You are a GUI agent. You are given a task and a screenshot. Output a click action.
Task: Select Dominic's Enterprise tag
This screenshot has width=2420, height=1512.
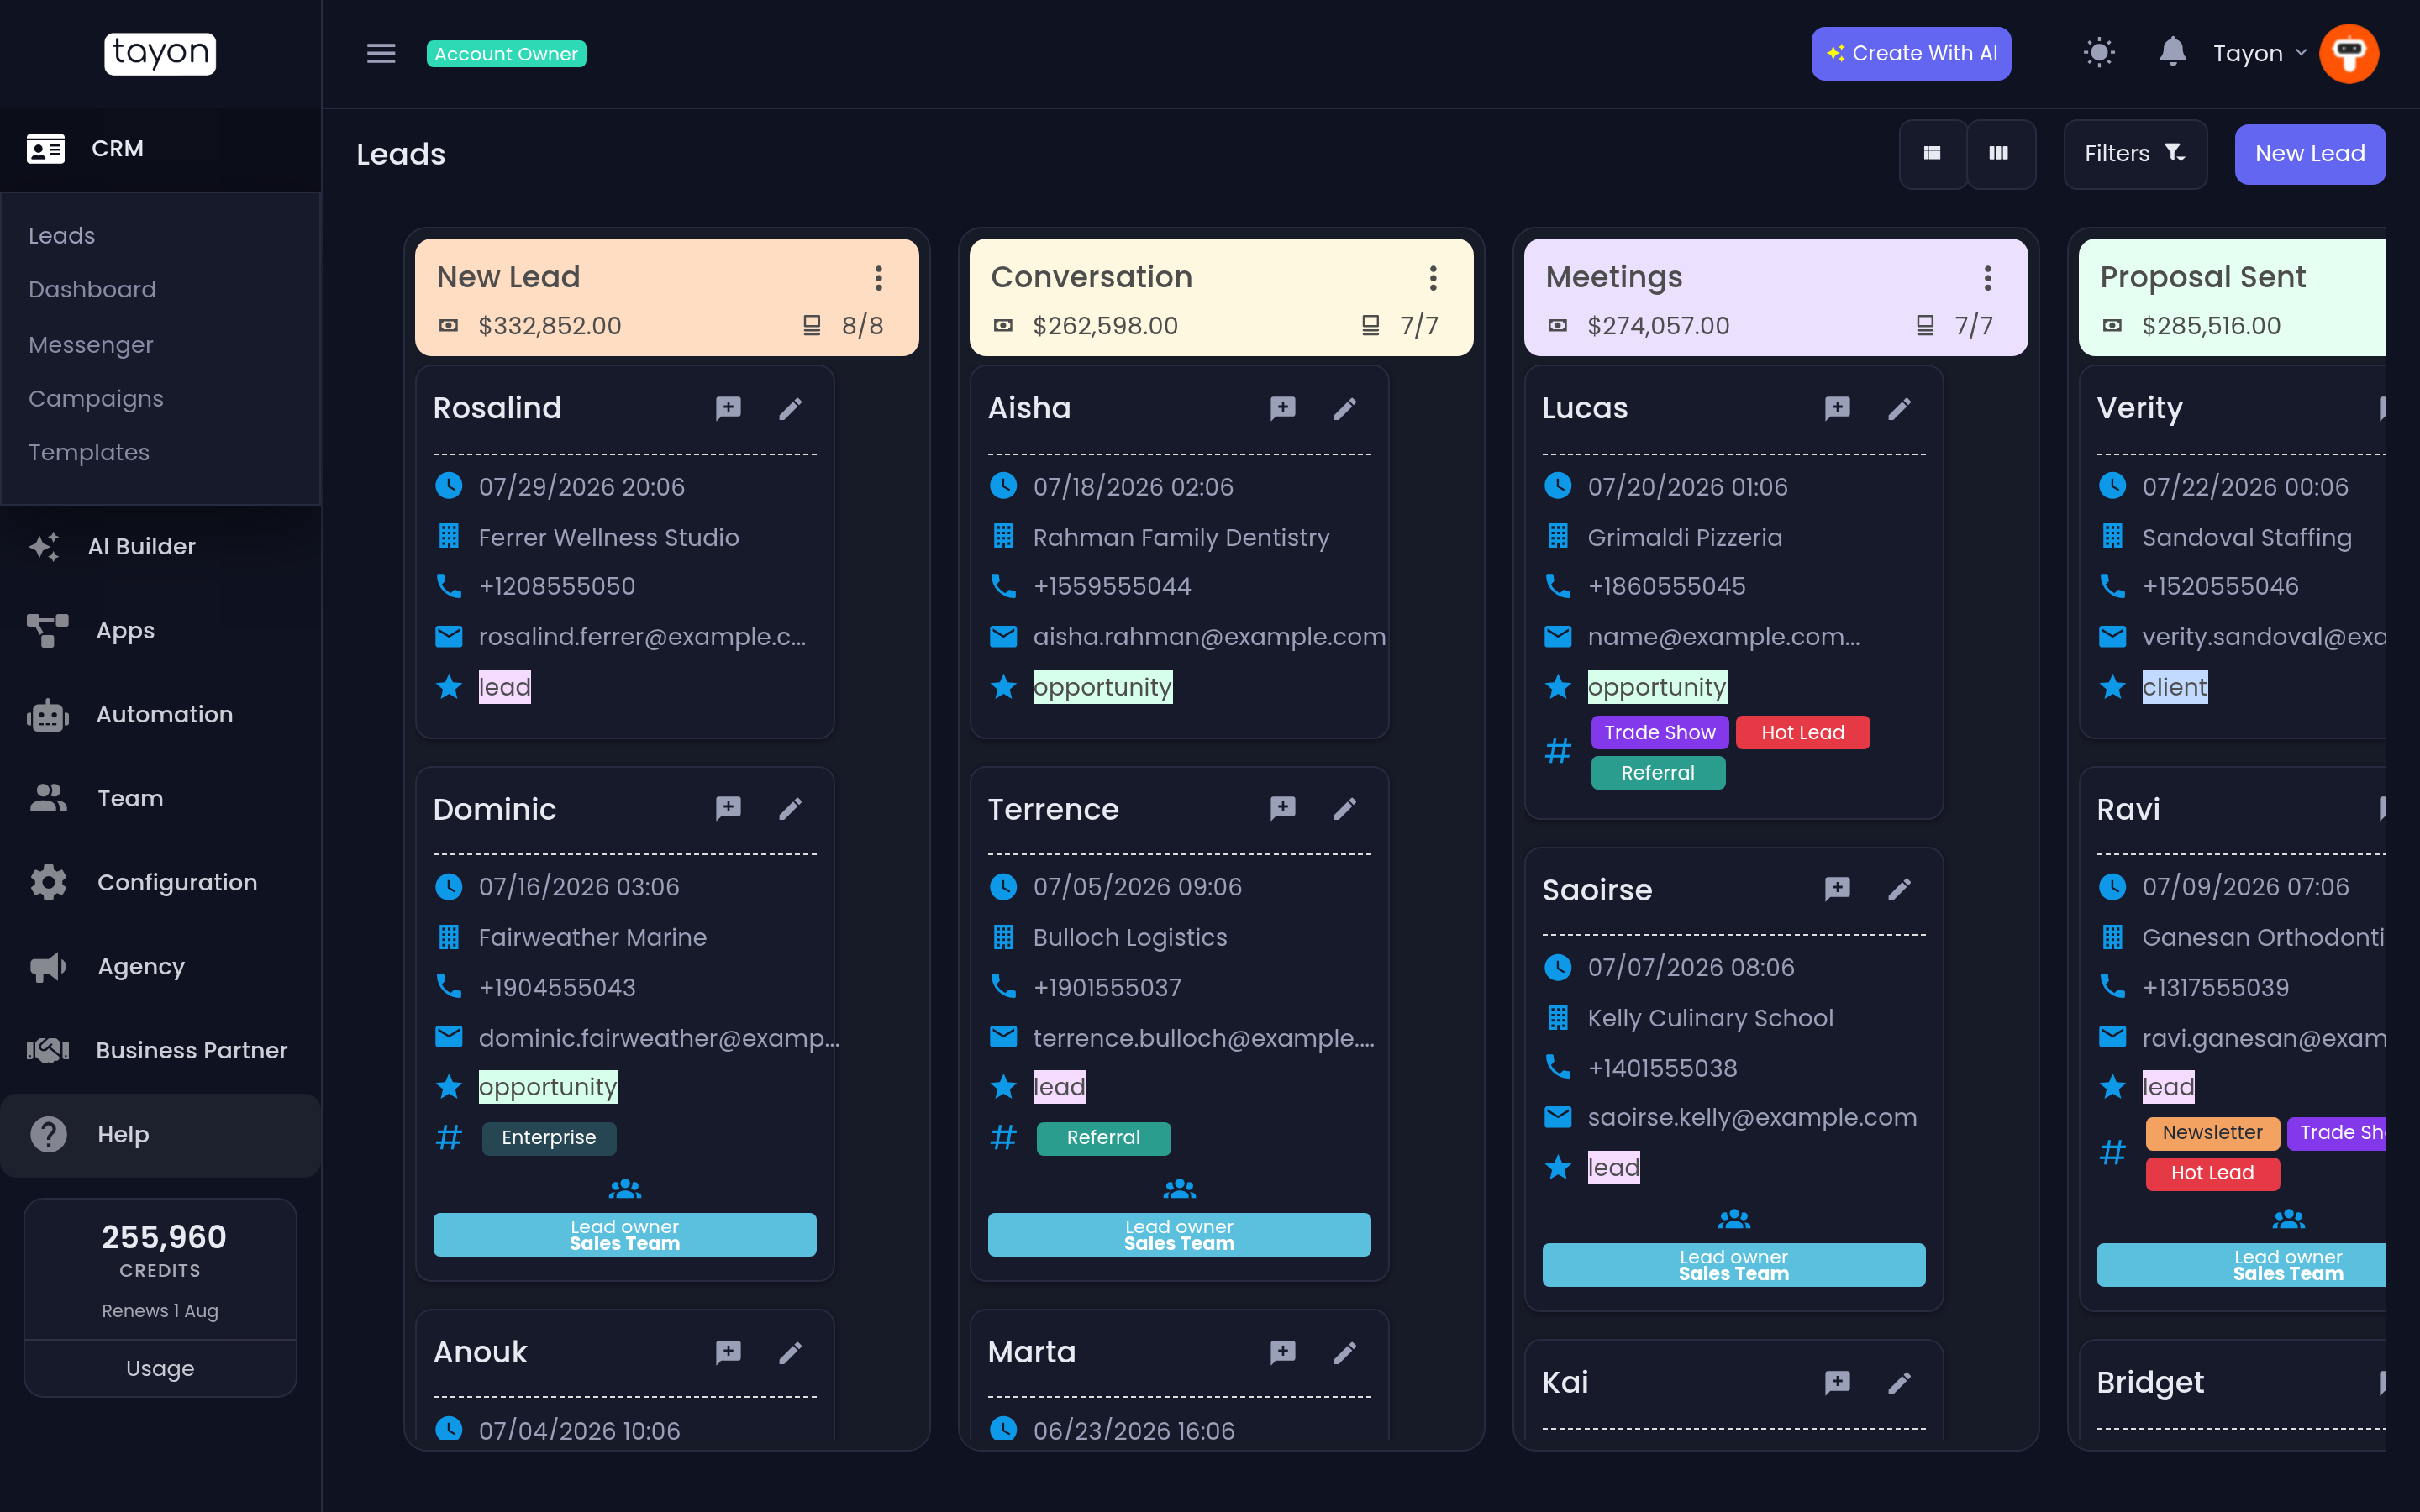549,1138
